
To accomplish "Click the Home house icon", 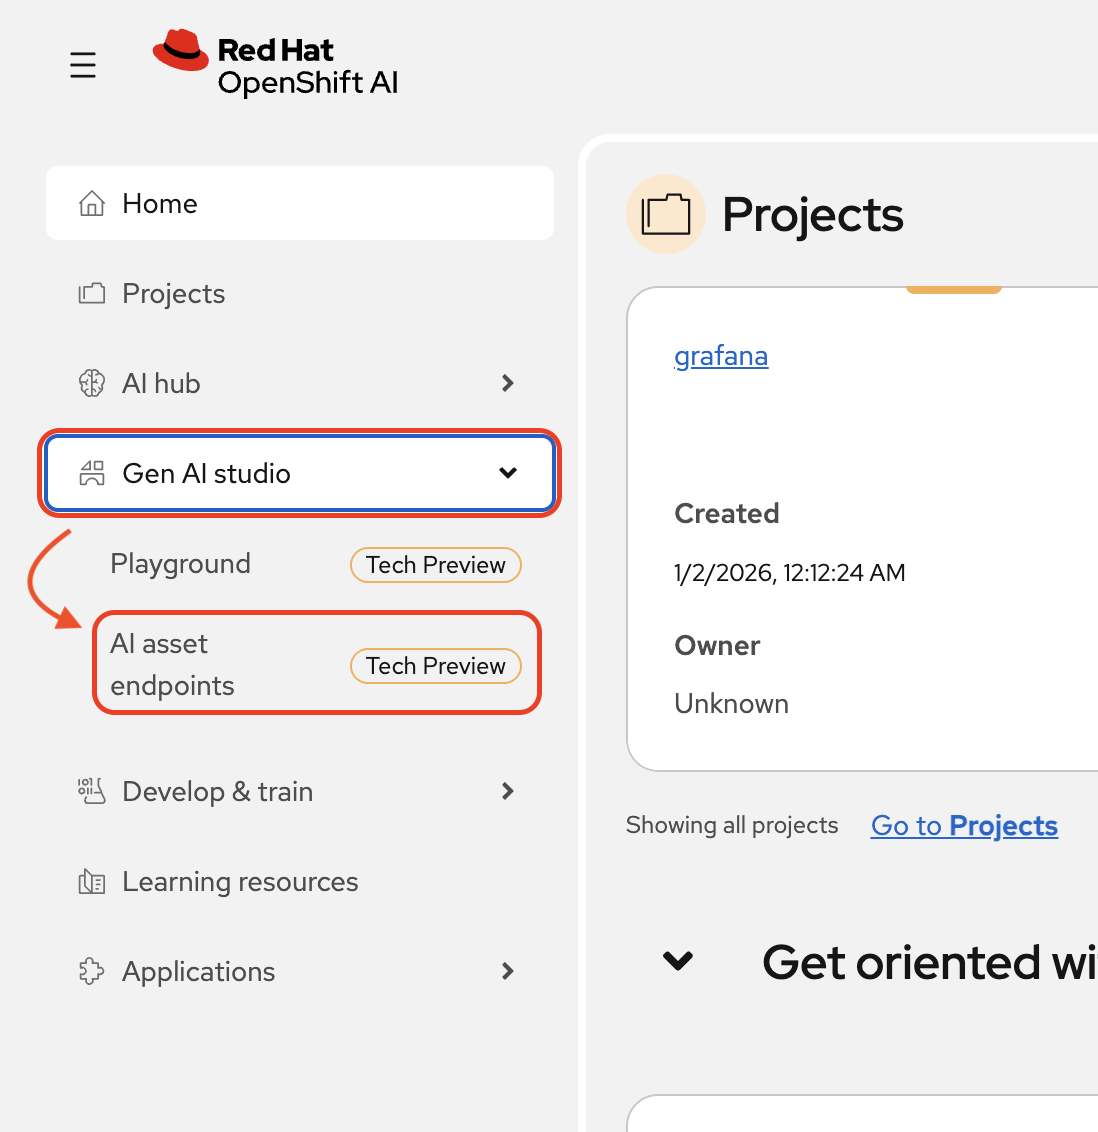I will click(92, 204).
